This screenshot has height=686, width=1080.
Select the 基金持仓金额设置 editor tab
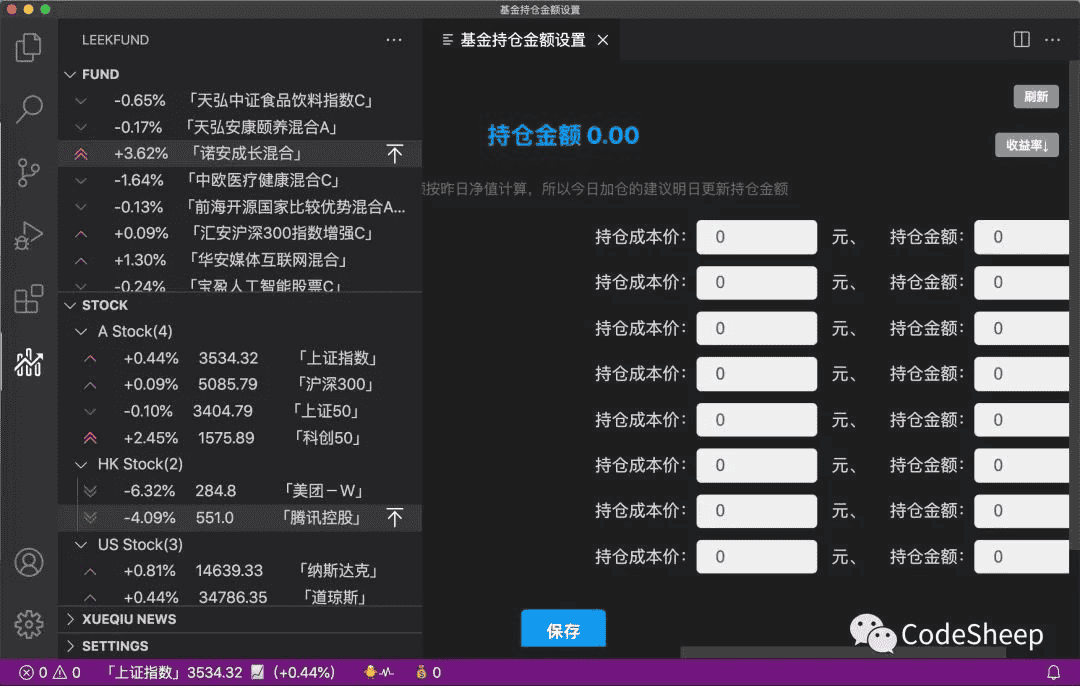[522, 41]
